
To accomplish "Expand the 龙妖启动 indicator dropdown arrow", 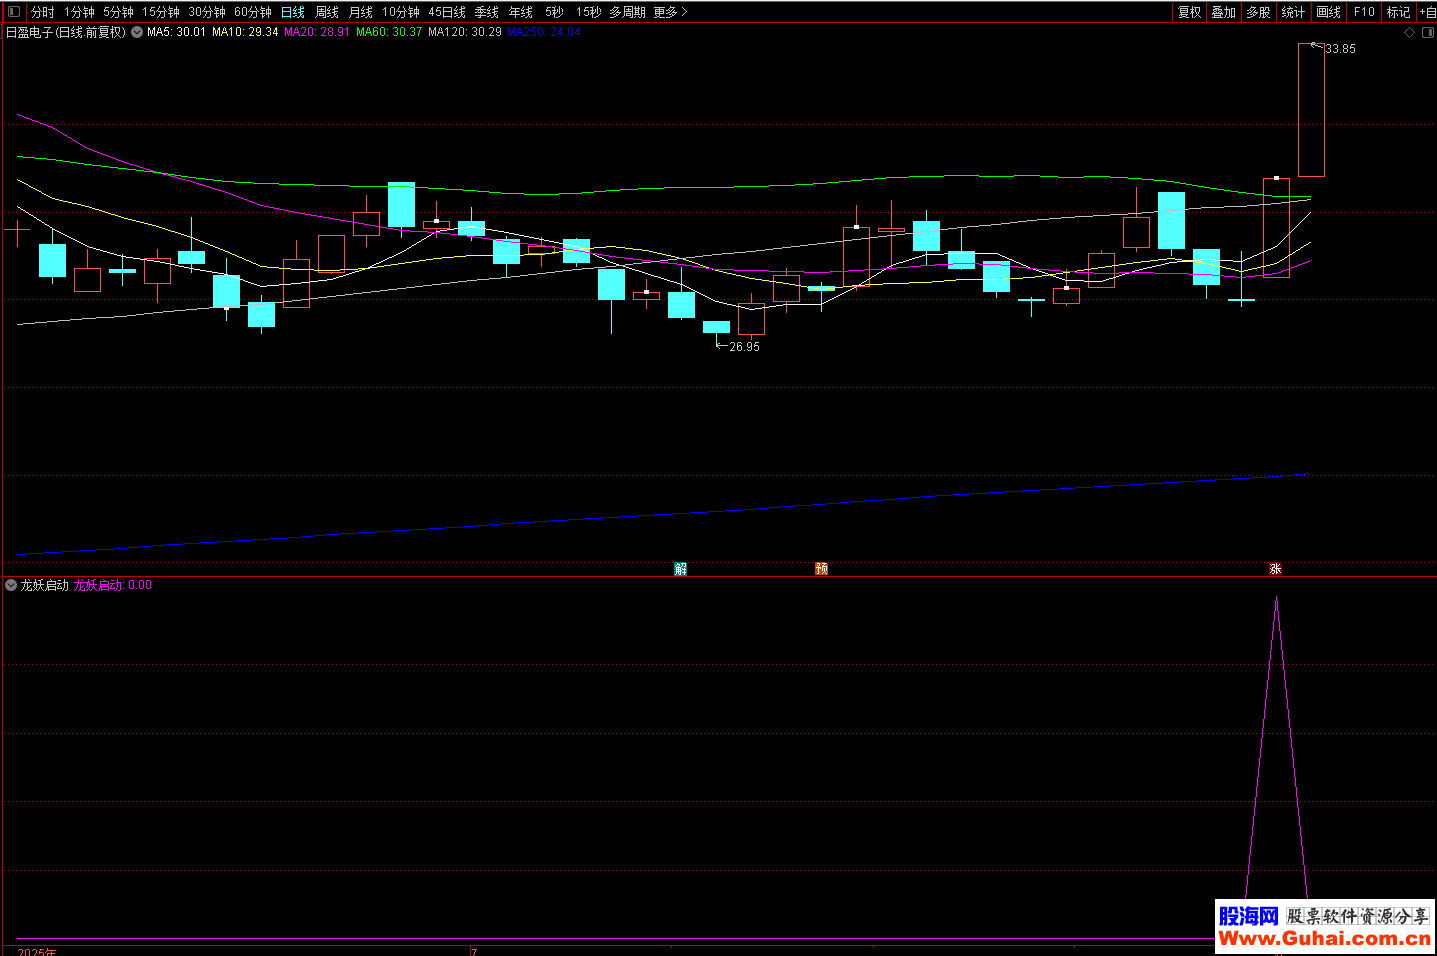I will pyautogui.click(x=11, y=585).
